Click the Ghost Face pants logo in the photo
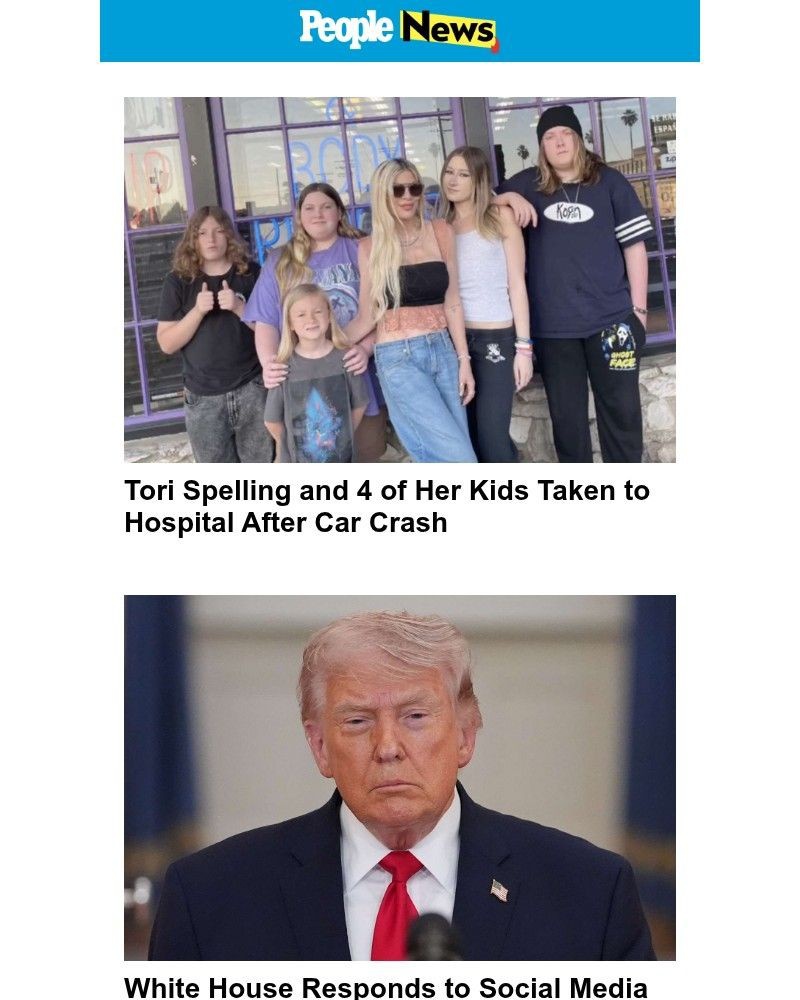 (x=619, y=348)
